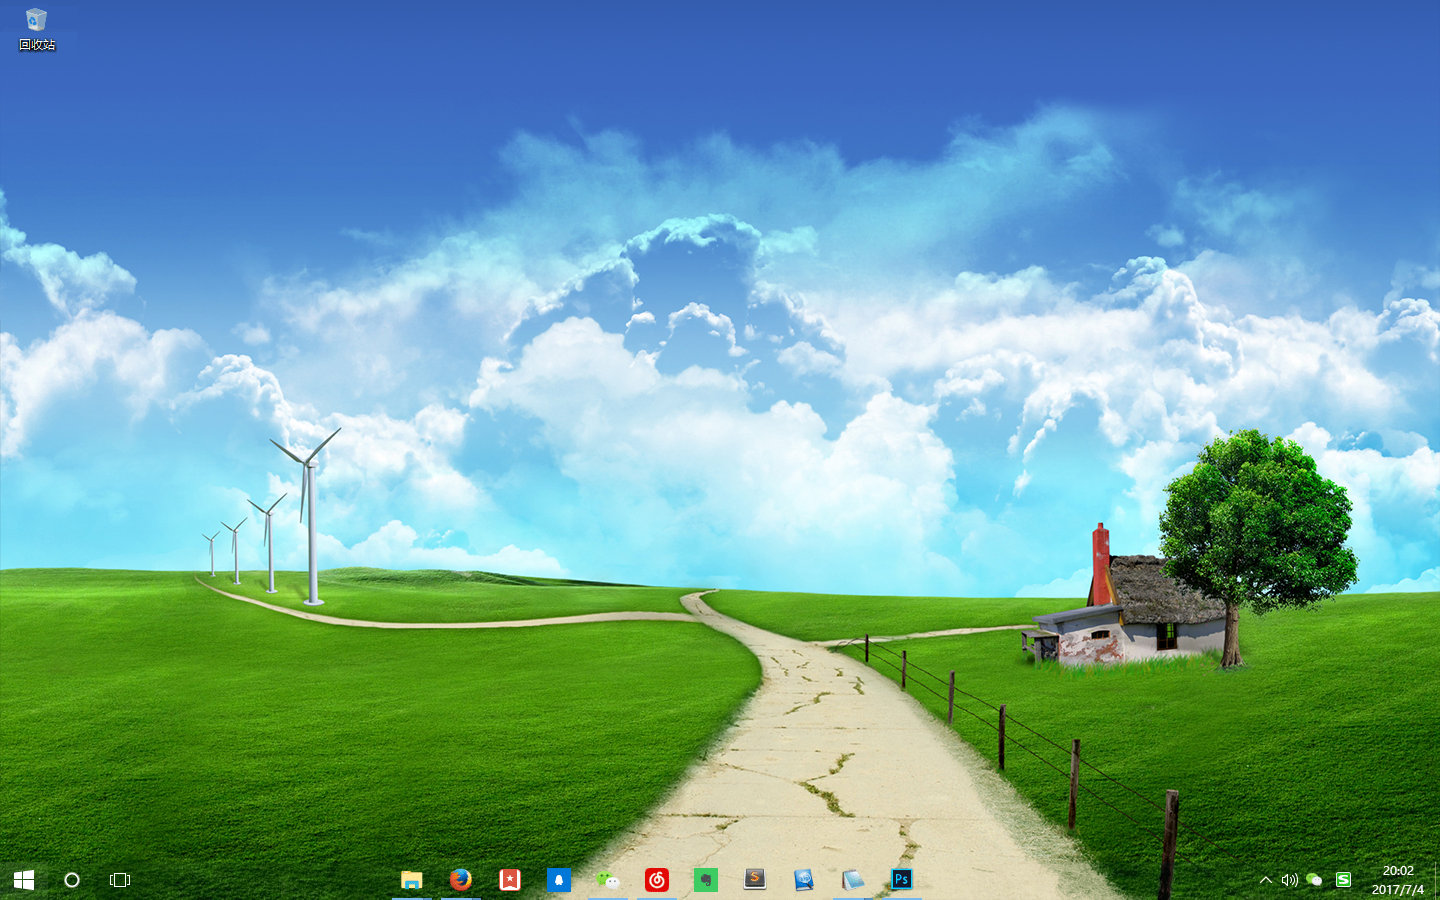Screen dimensions: 1440x900
Task: Open File Explorer from the taskbar
Action: coord(412,880)
